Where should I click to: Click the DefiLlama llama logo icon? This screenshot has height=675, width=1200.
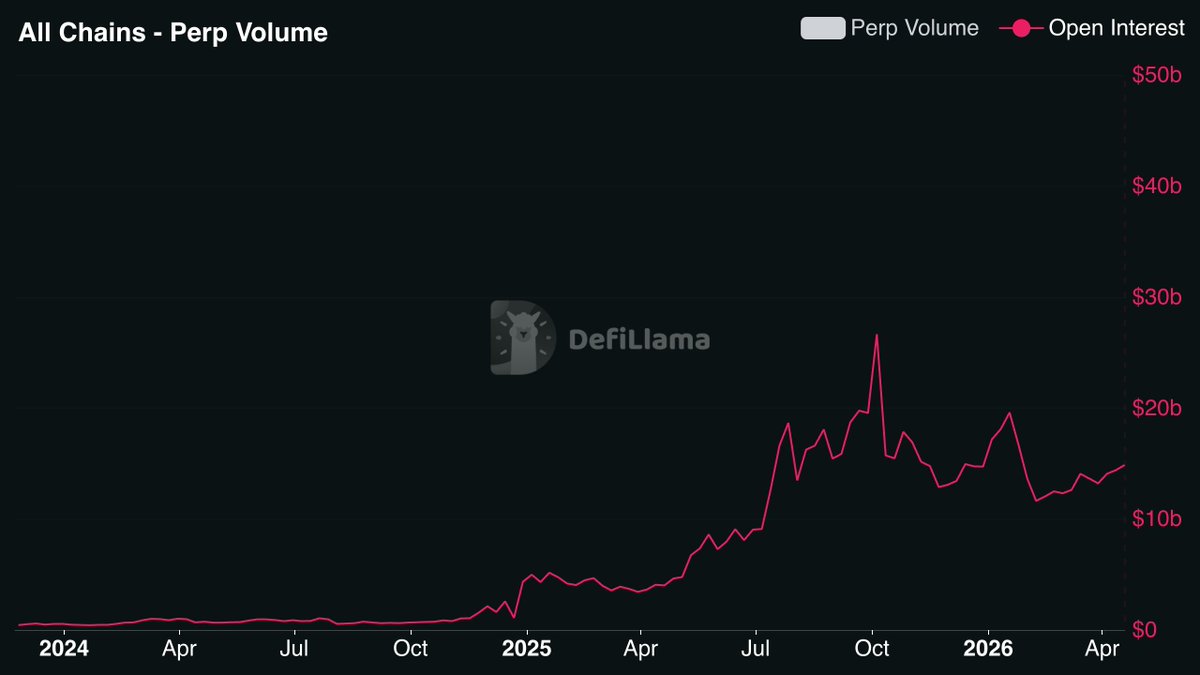coord(523,338)
